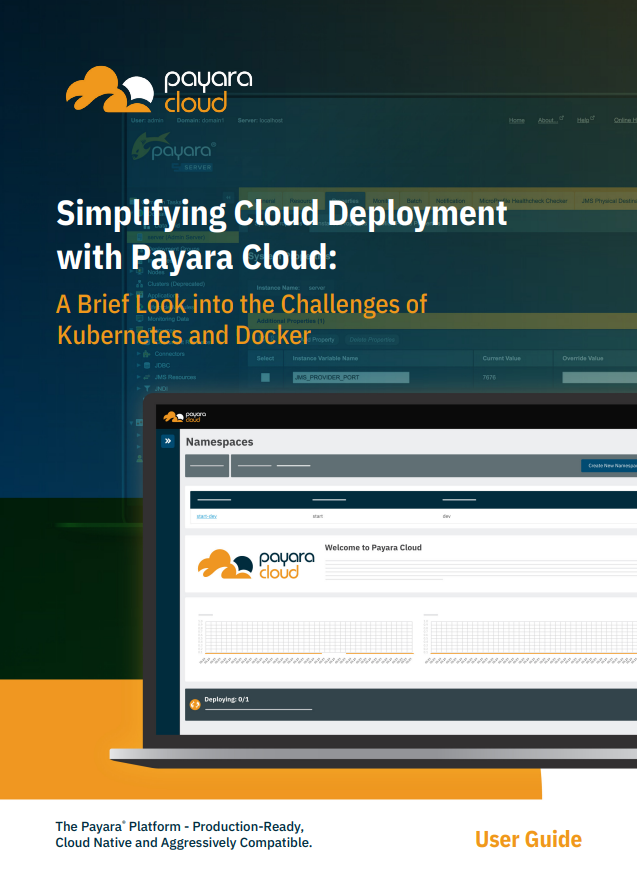
Task: Click the JMS Resources node icon
Action: point(148,377)
